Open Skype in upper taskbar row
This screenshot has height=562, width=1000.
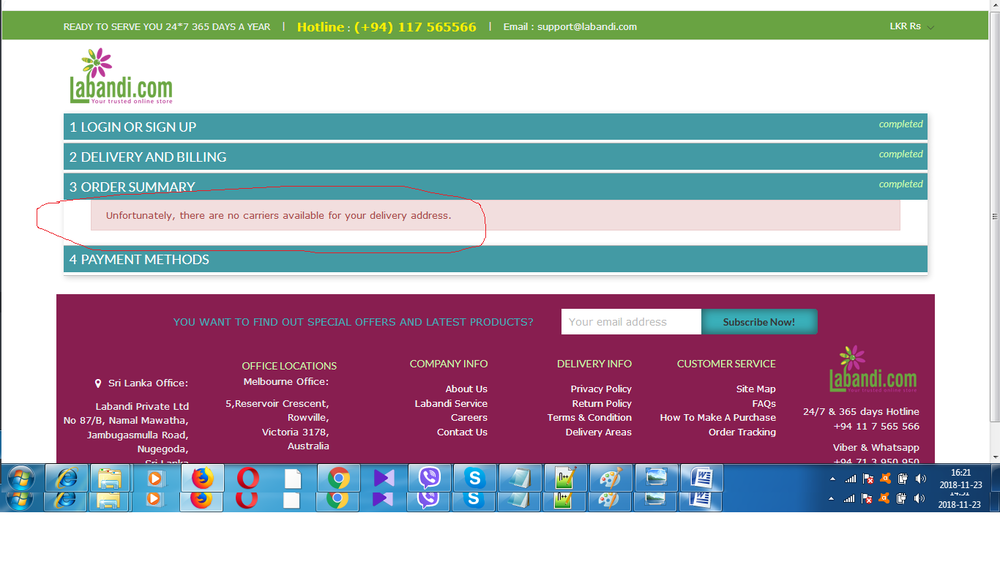pyautogui.click(x=474, y=478)
